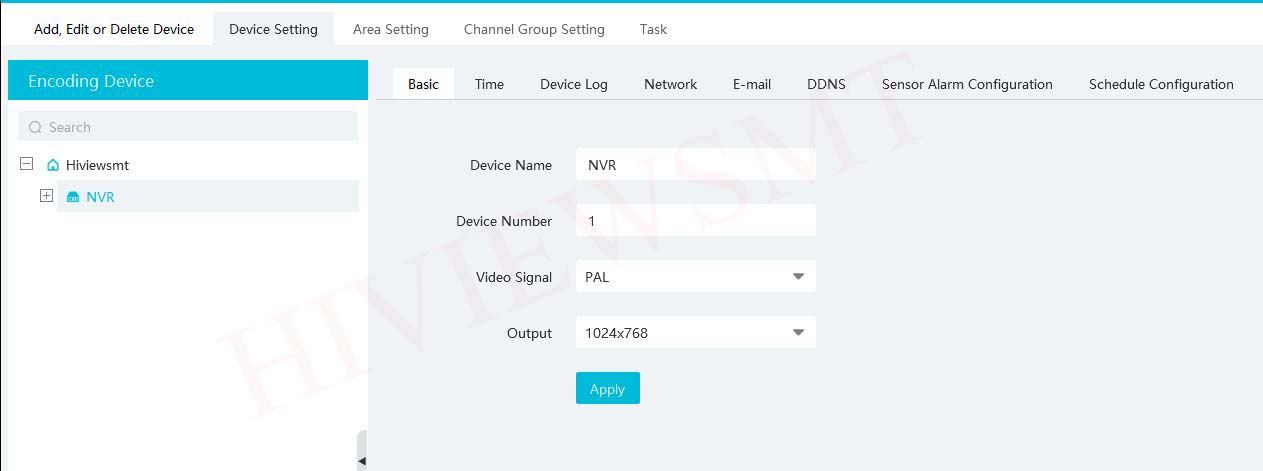Switch to the Time tab

(x=489, y=84)
